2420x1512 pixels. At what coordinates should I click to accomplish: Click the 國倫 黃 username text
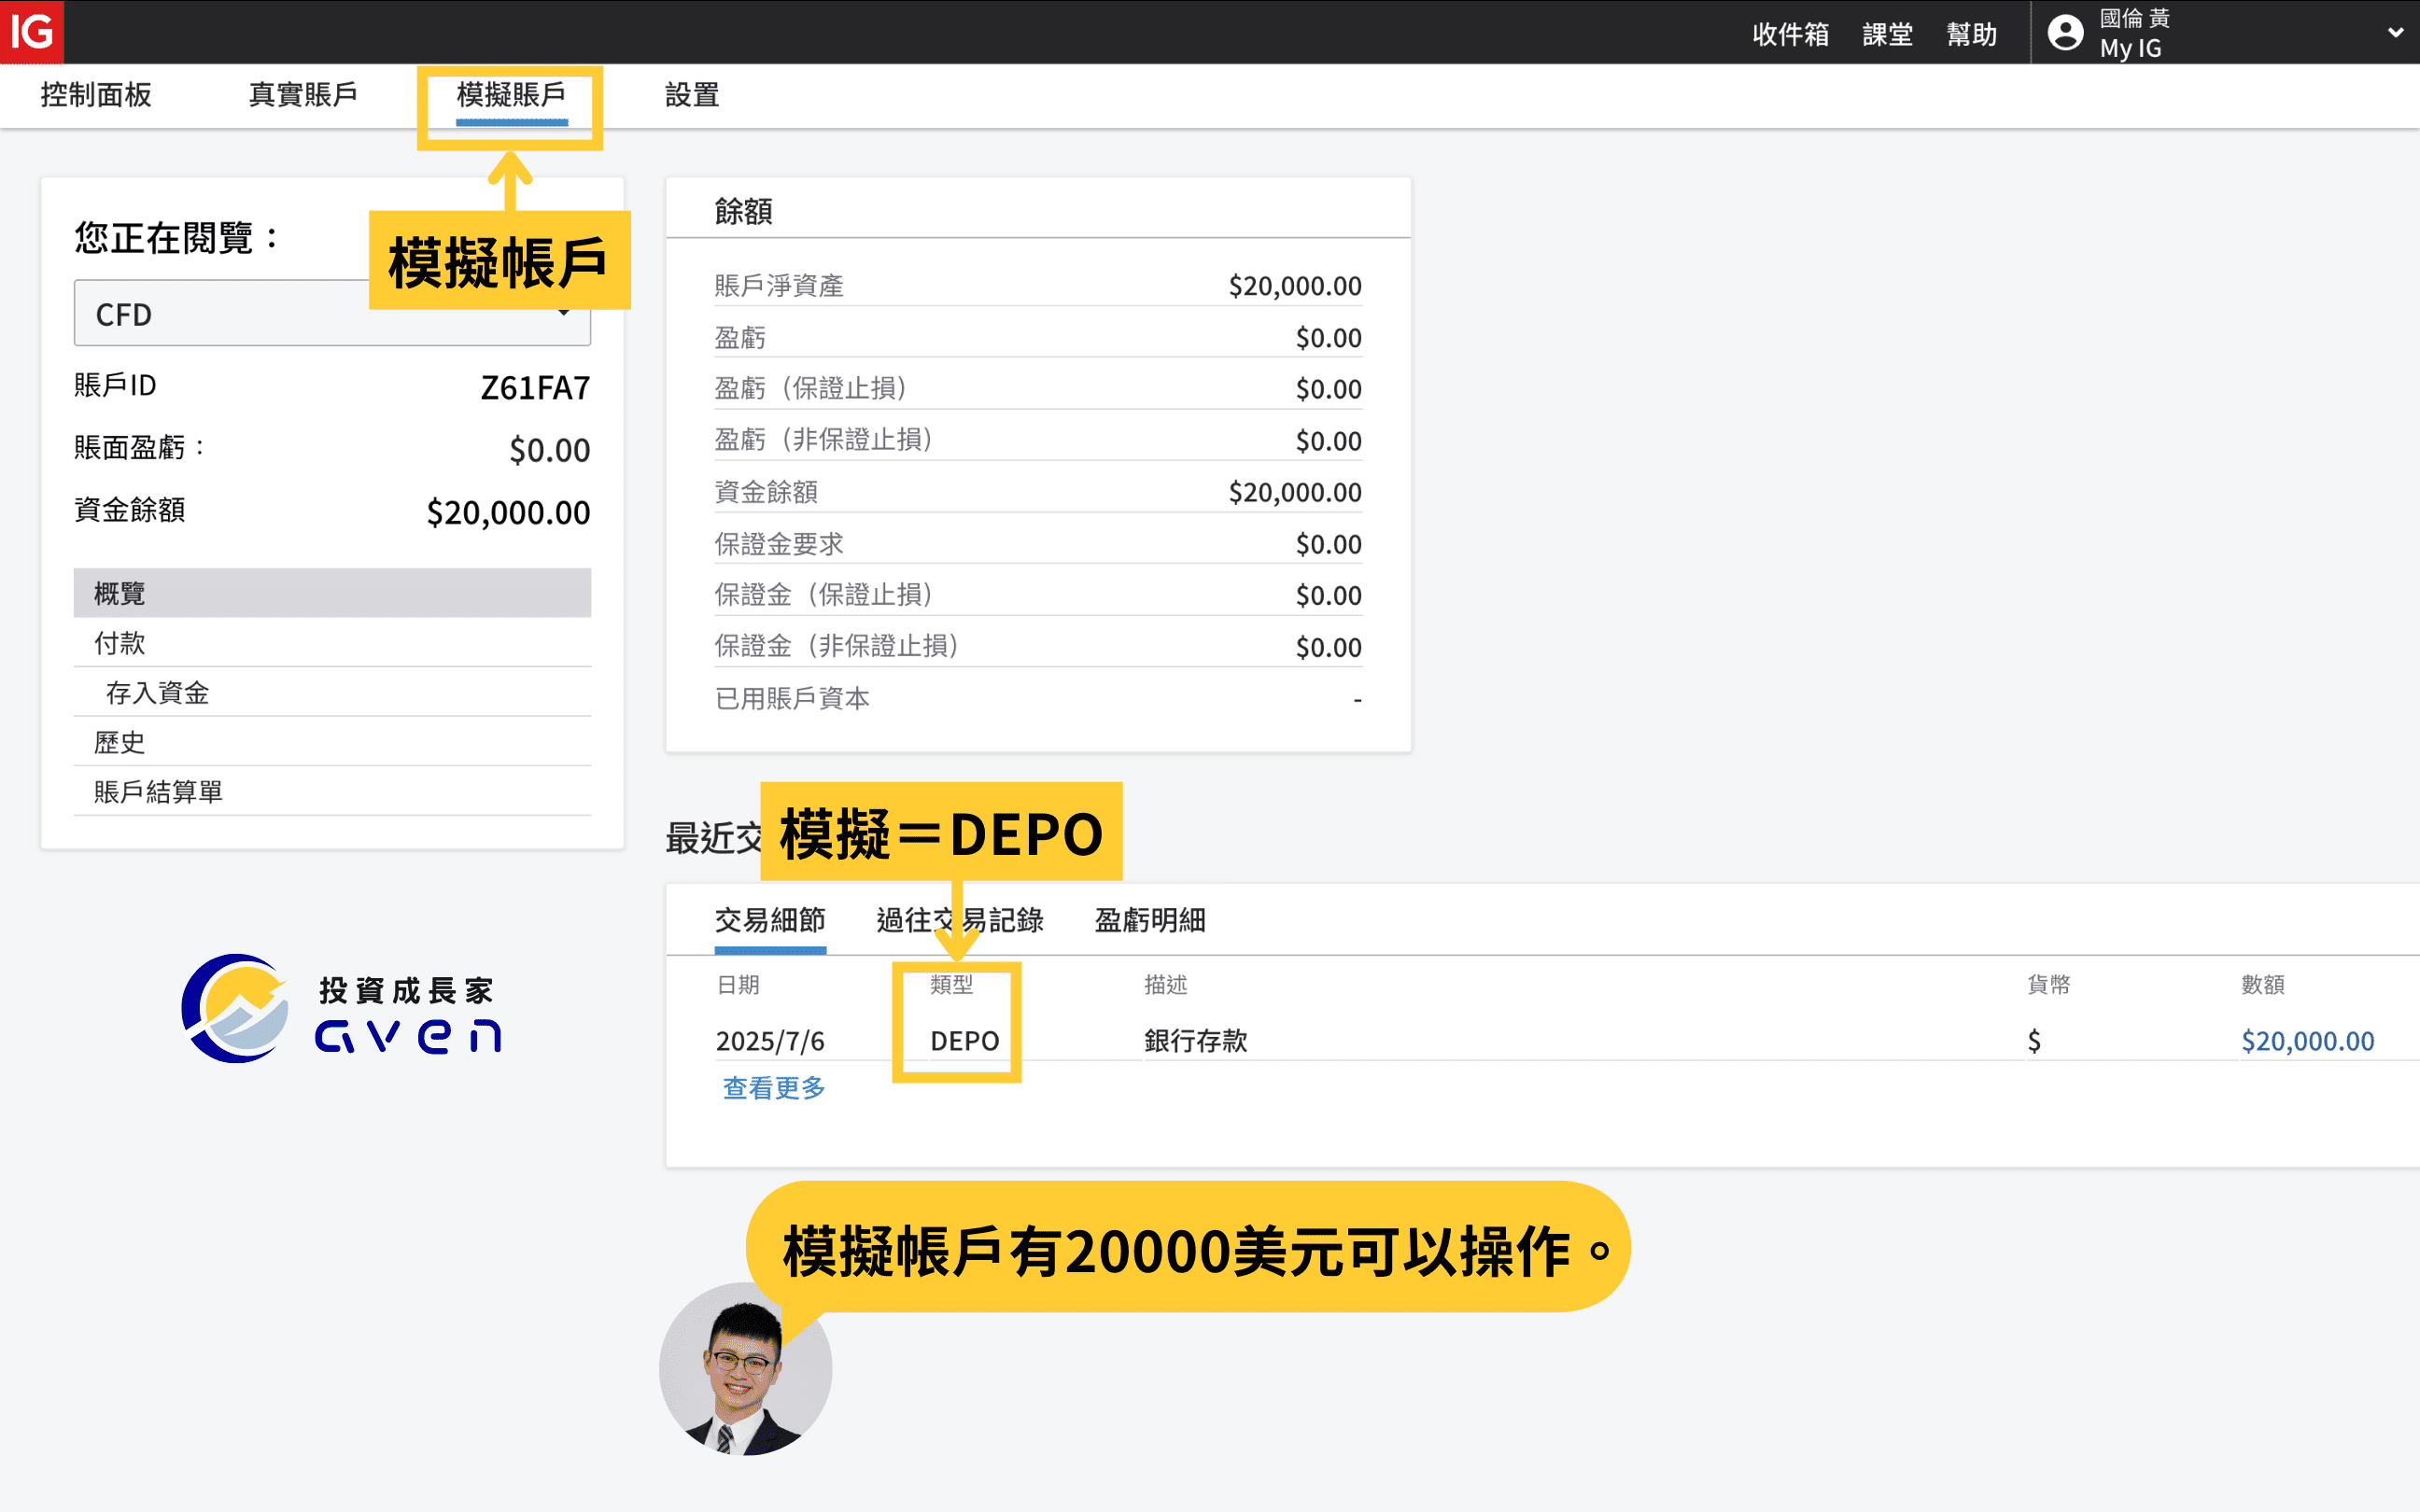click(2134, 18)
